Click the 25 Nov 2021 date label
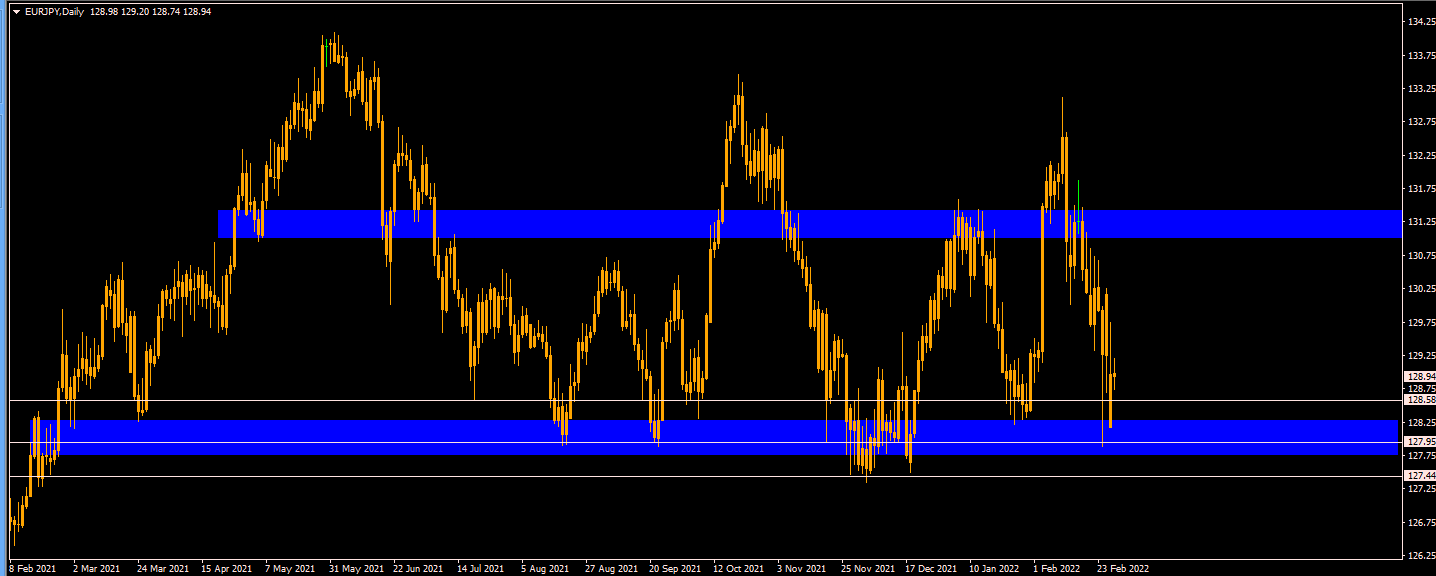The image size is (1436, 576). tap(866, 568)
